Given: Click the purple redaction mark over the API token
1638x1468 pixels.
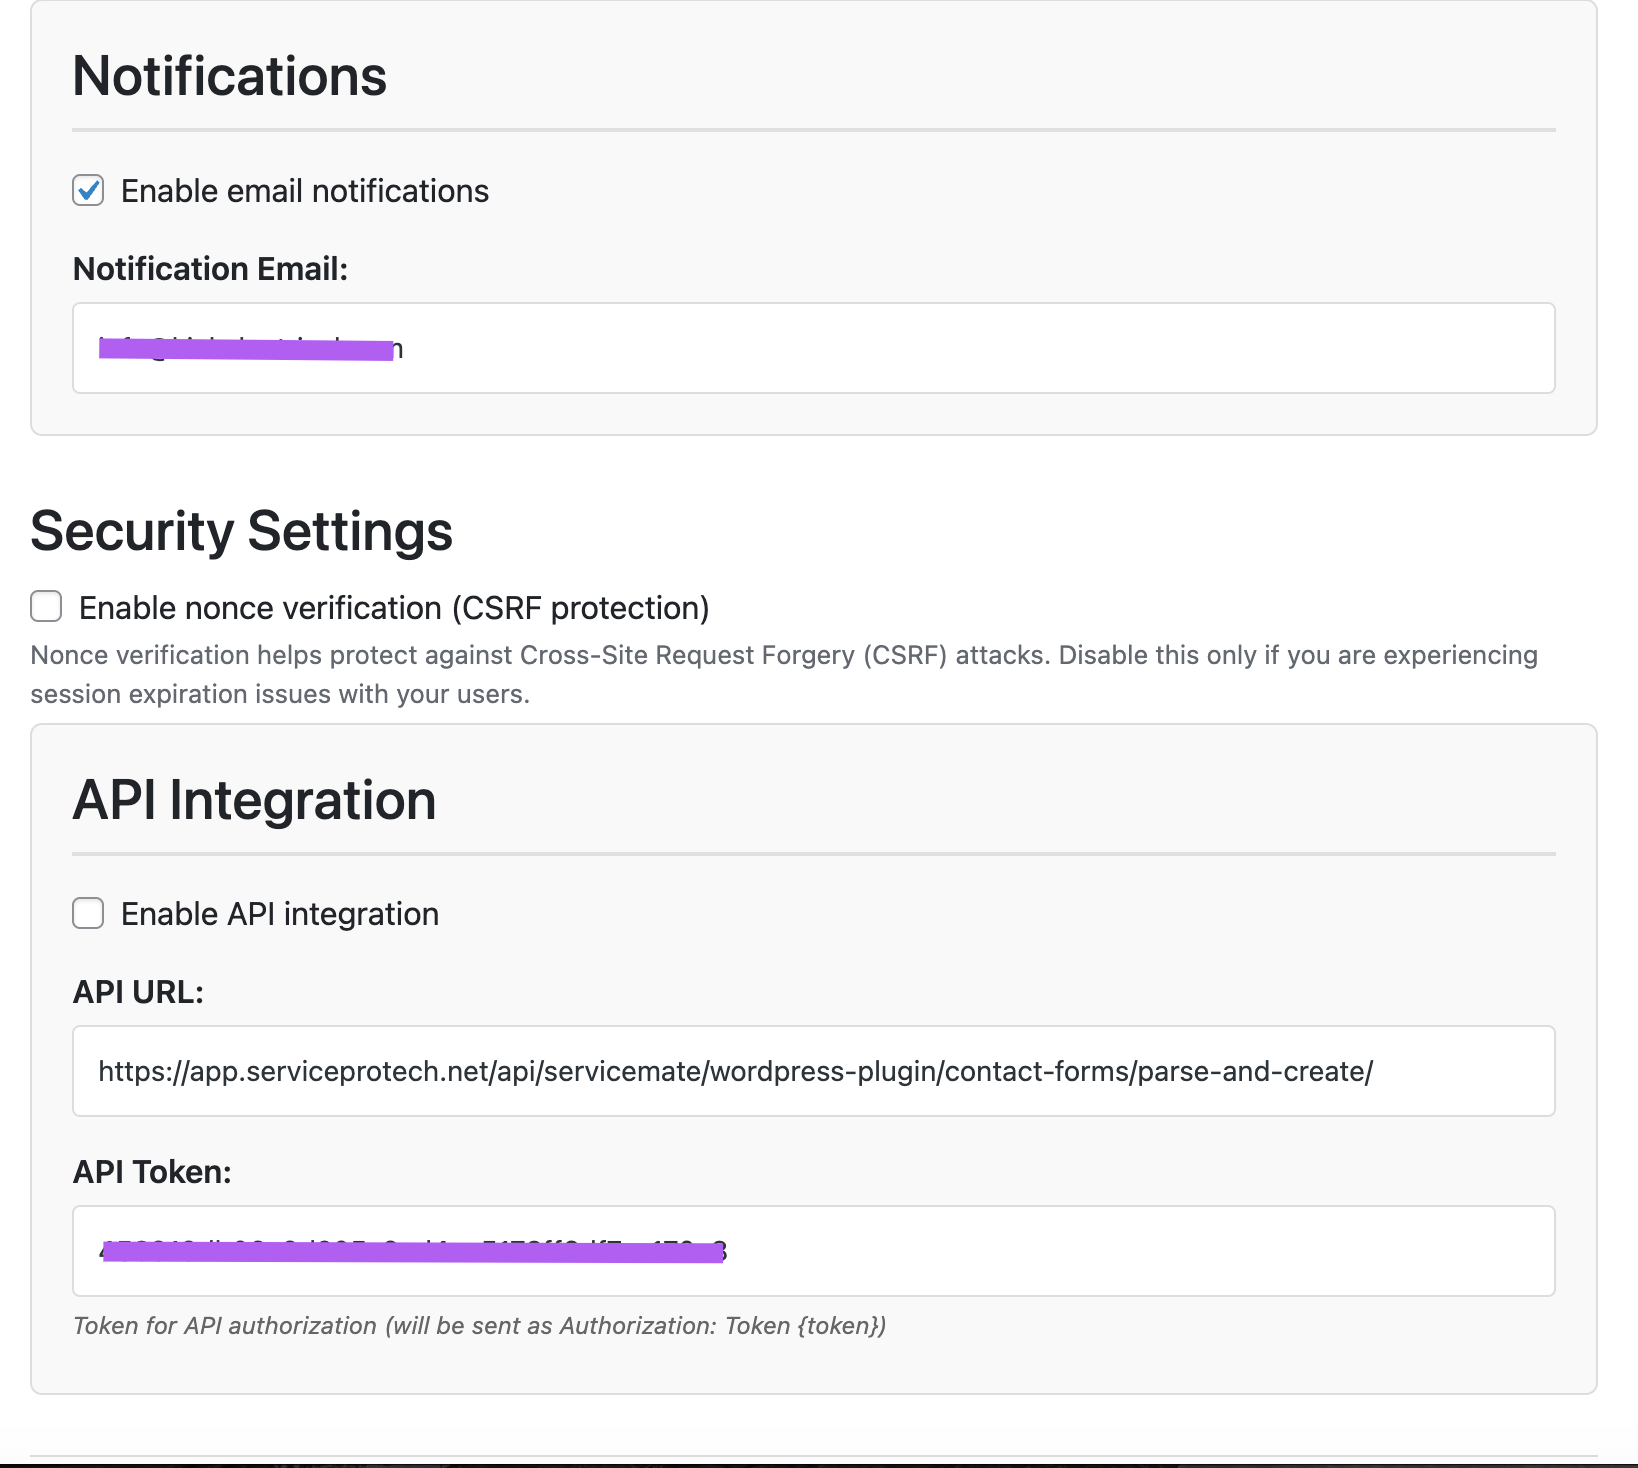Looking at the screenshot, I should point(412,1252).
